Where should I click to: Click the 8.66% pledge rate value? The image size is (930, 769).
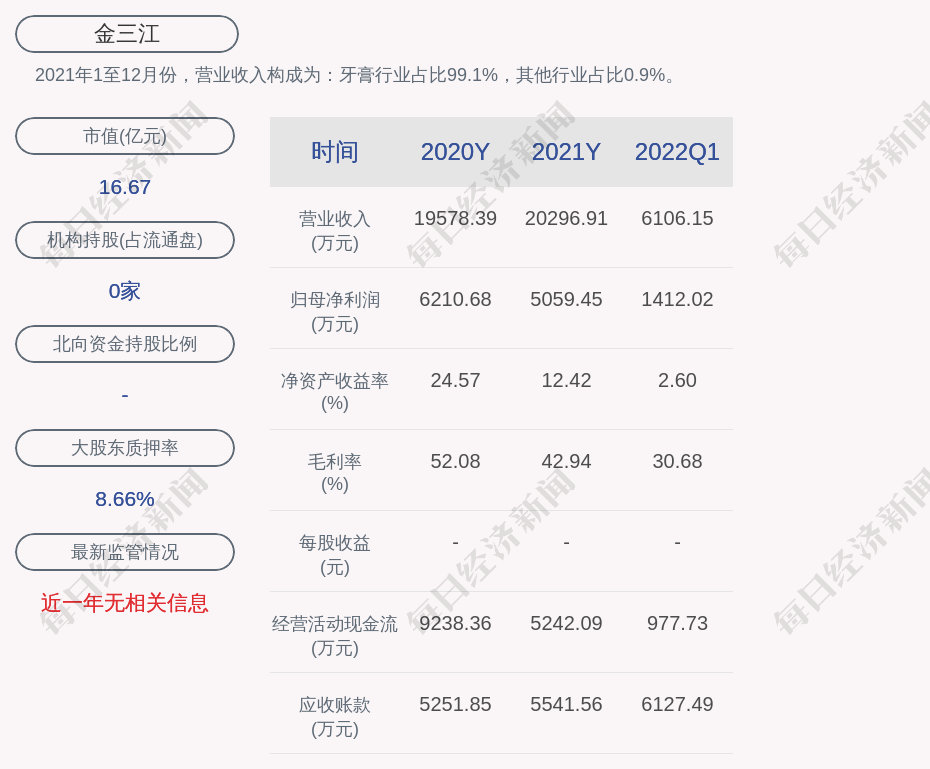point(125,499)
